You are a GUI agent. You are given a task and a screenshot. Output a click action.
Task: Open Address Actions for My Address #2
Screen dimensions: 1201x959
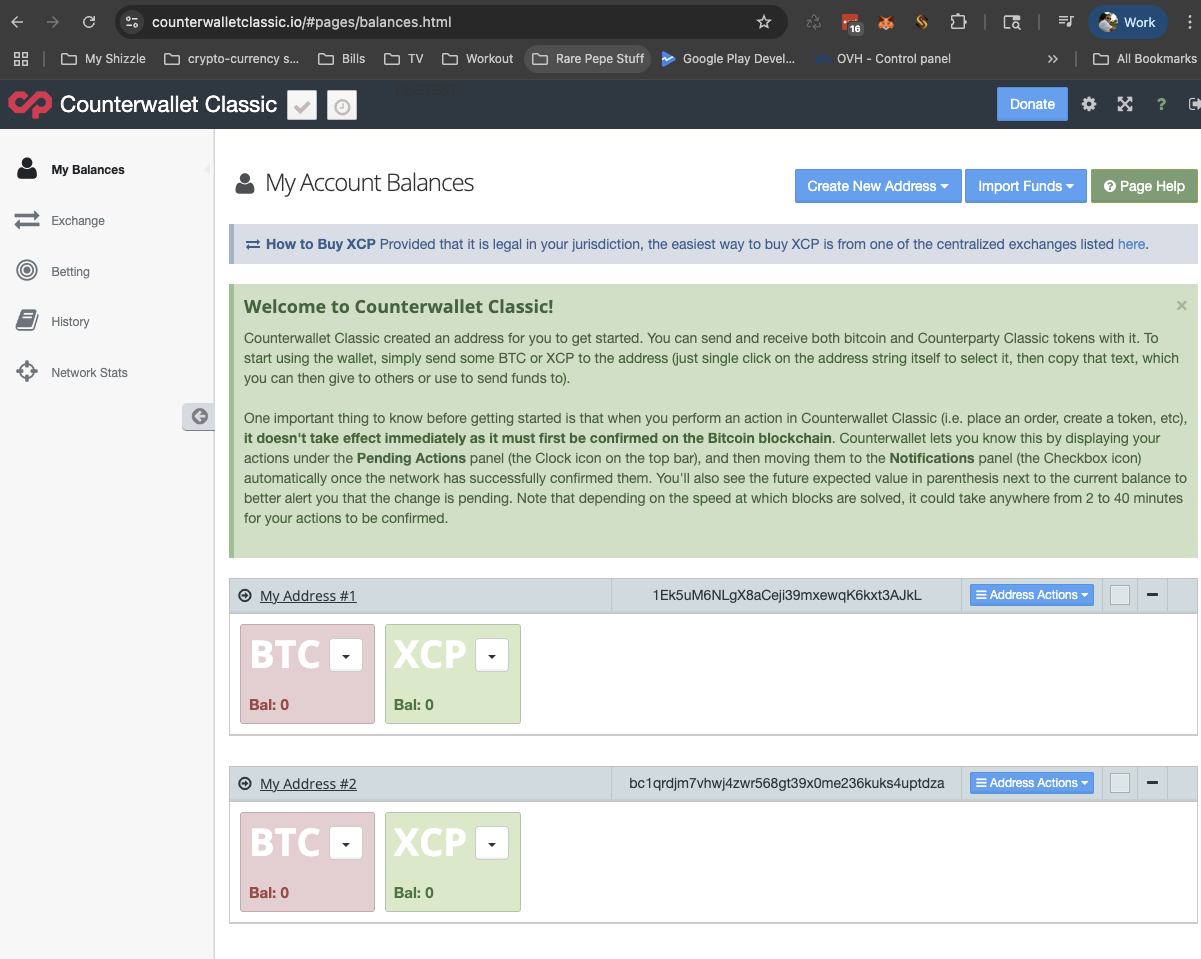point(1032,783)
